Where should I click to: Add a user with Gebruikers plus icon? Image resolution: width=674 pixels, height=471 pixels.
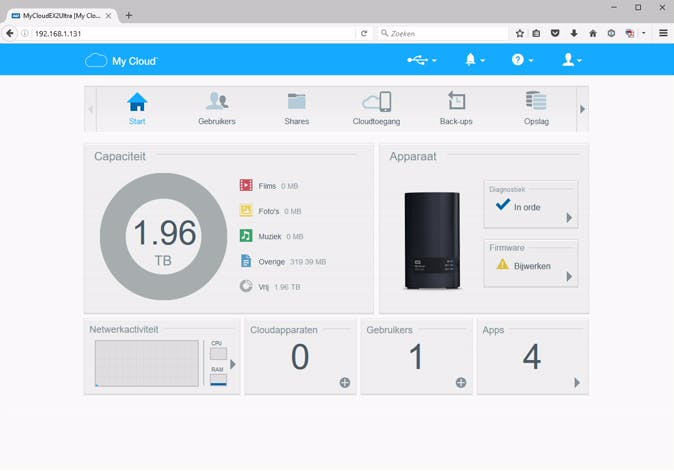pos(461,382)
